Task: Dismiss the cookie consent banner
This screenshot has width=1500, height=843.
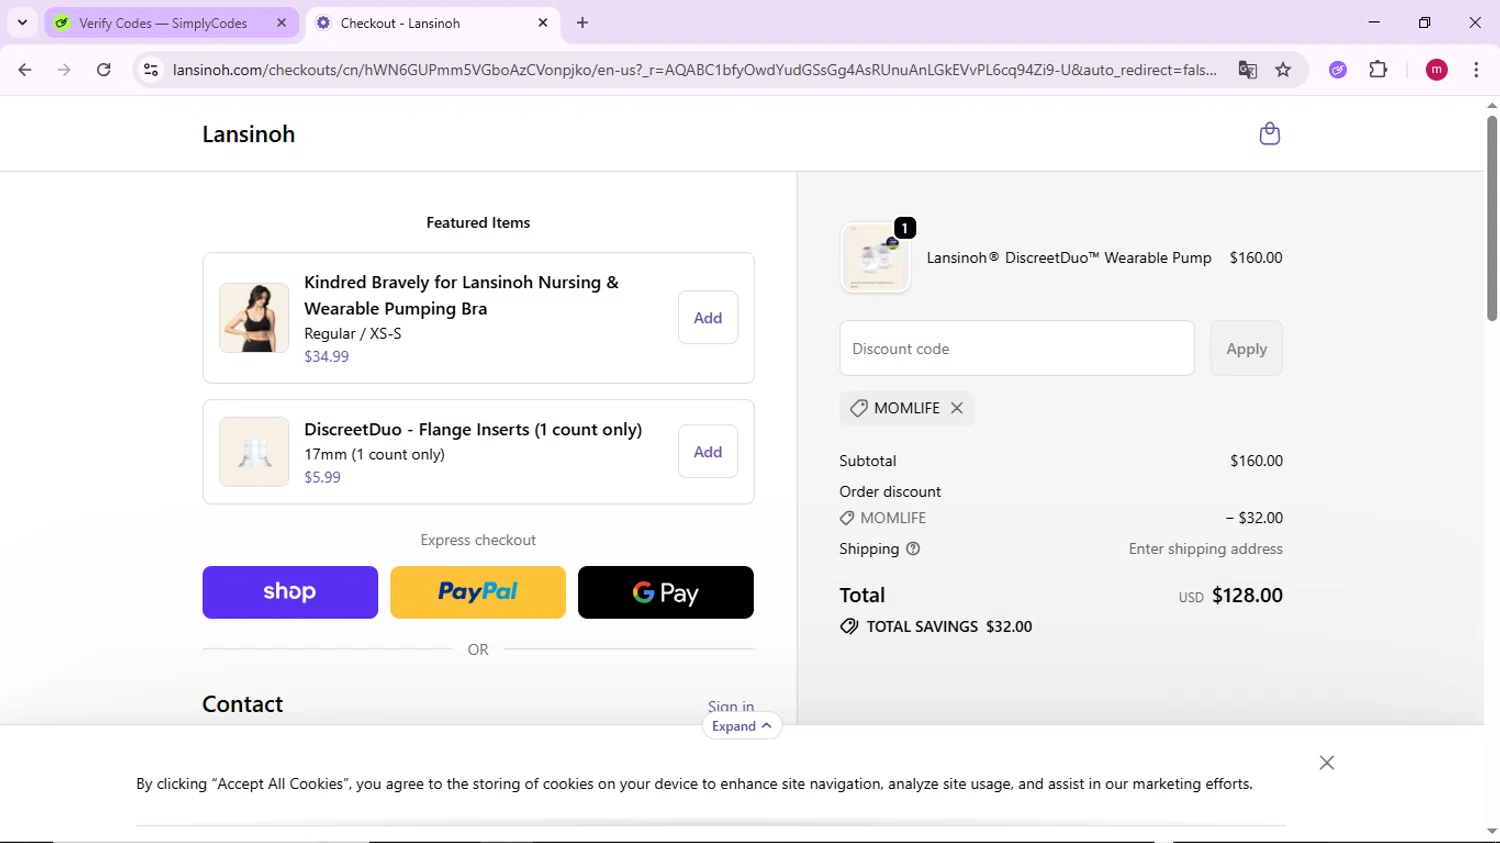Action: (x=1327, y=763)
